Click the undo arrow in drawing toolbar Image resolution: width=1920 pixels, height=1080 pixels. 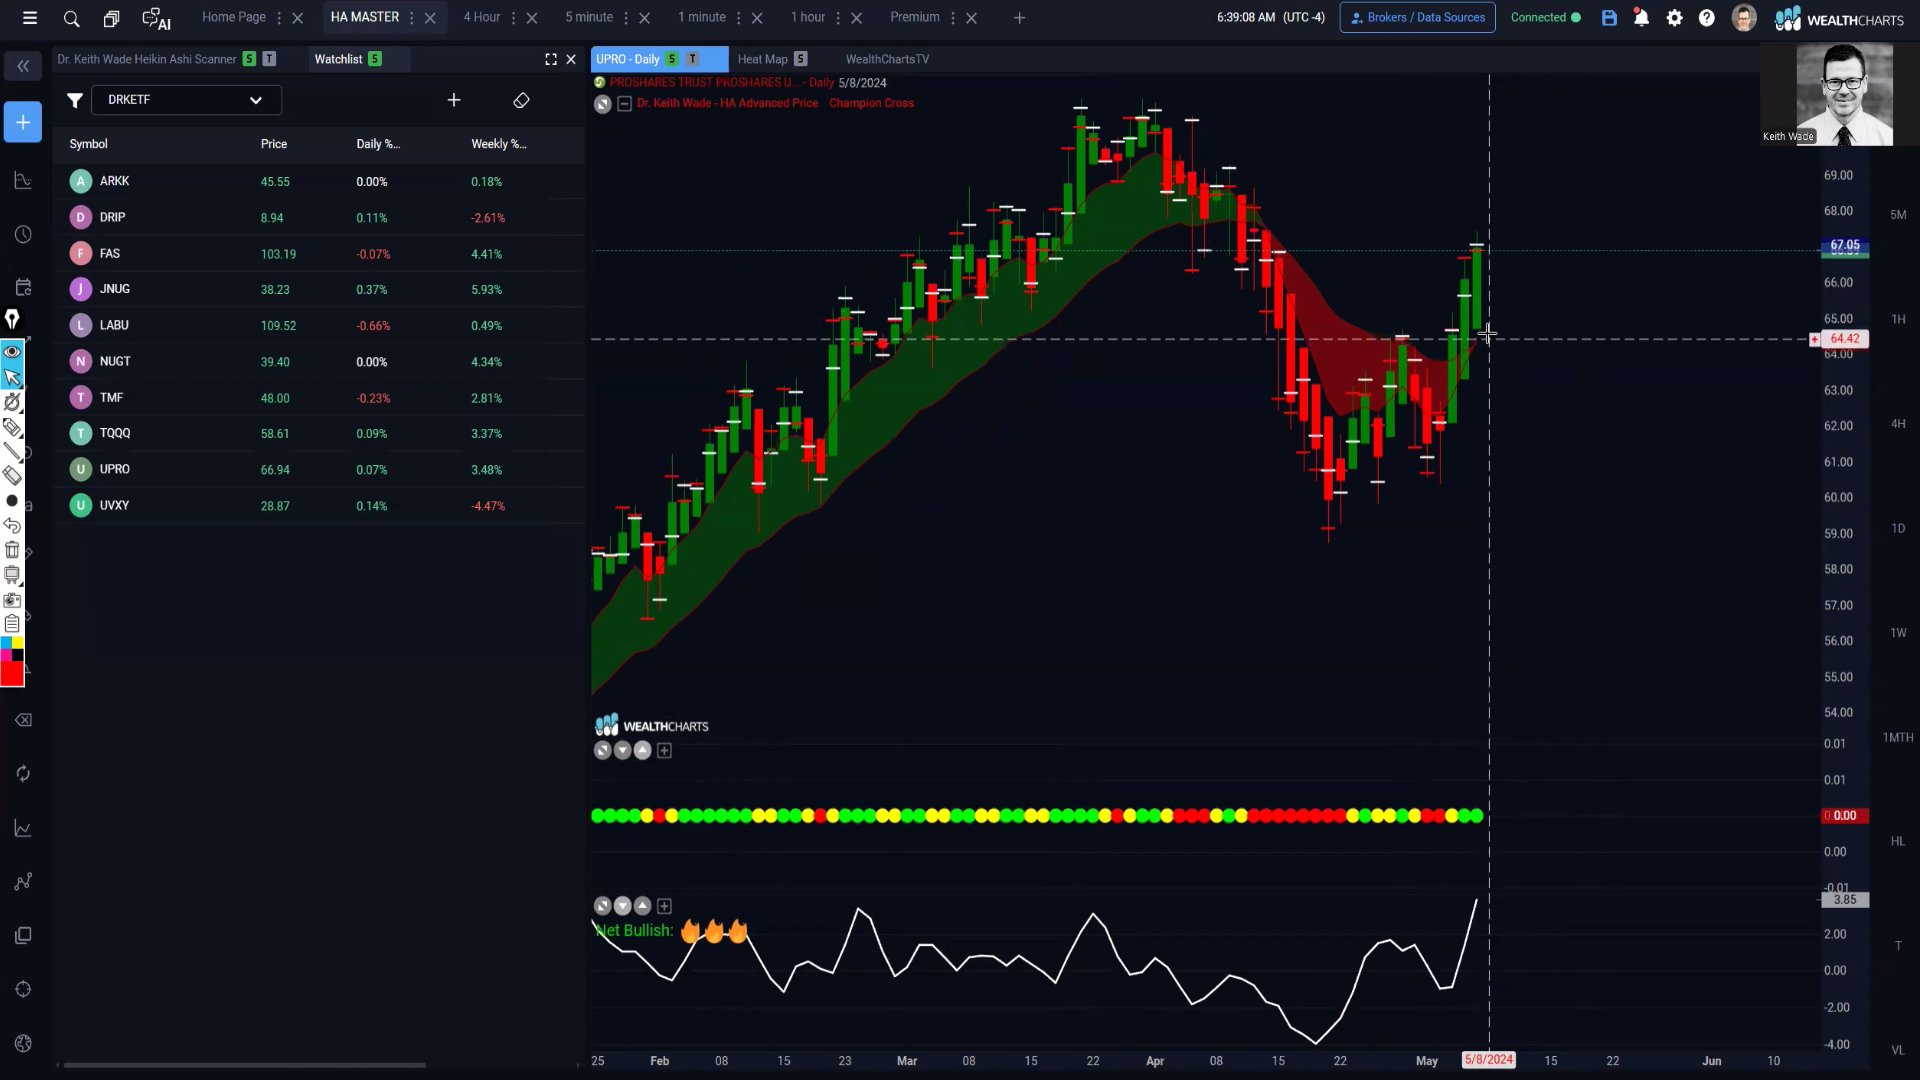tap(12, 525)
